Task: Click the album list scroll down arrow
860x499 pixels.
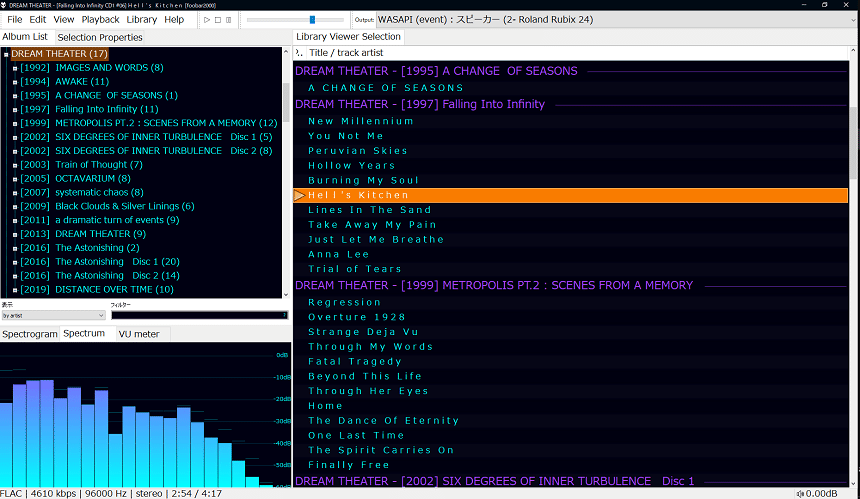Action: [286, 294]
